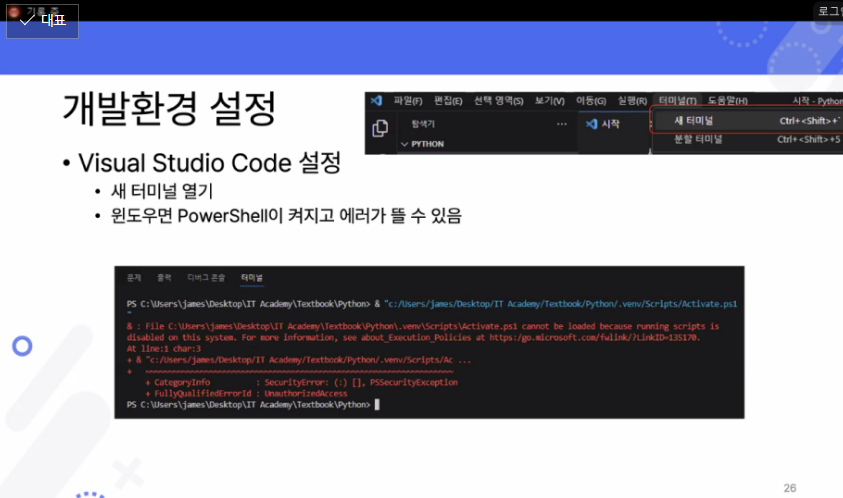The image size is (843, 498).
Task: Open the 도움말(H) menu
Action: point(727,101)
